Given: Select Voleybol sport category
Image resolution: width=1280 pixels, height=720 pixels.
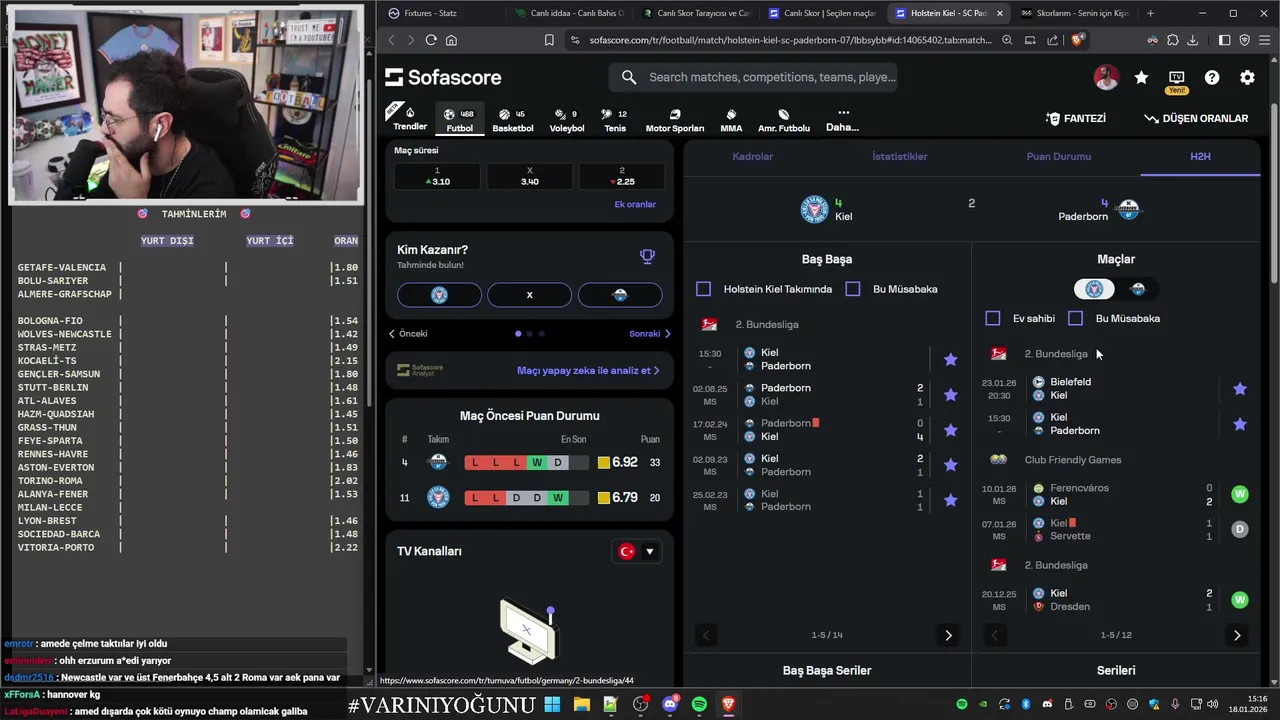Looking at the screenshot, I should coord(567,120).
